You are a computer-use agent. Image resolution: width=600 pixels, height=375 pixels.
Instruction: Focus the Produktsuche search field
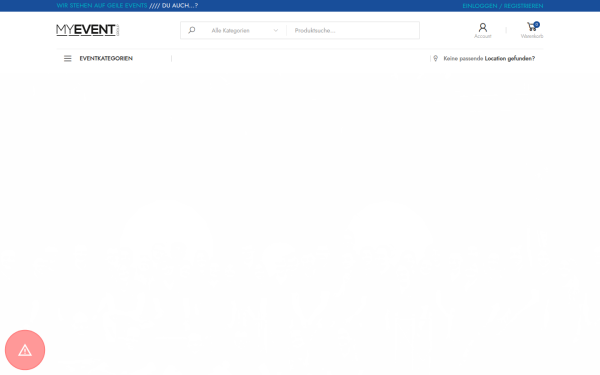[x=353, y=30]
